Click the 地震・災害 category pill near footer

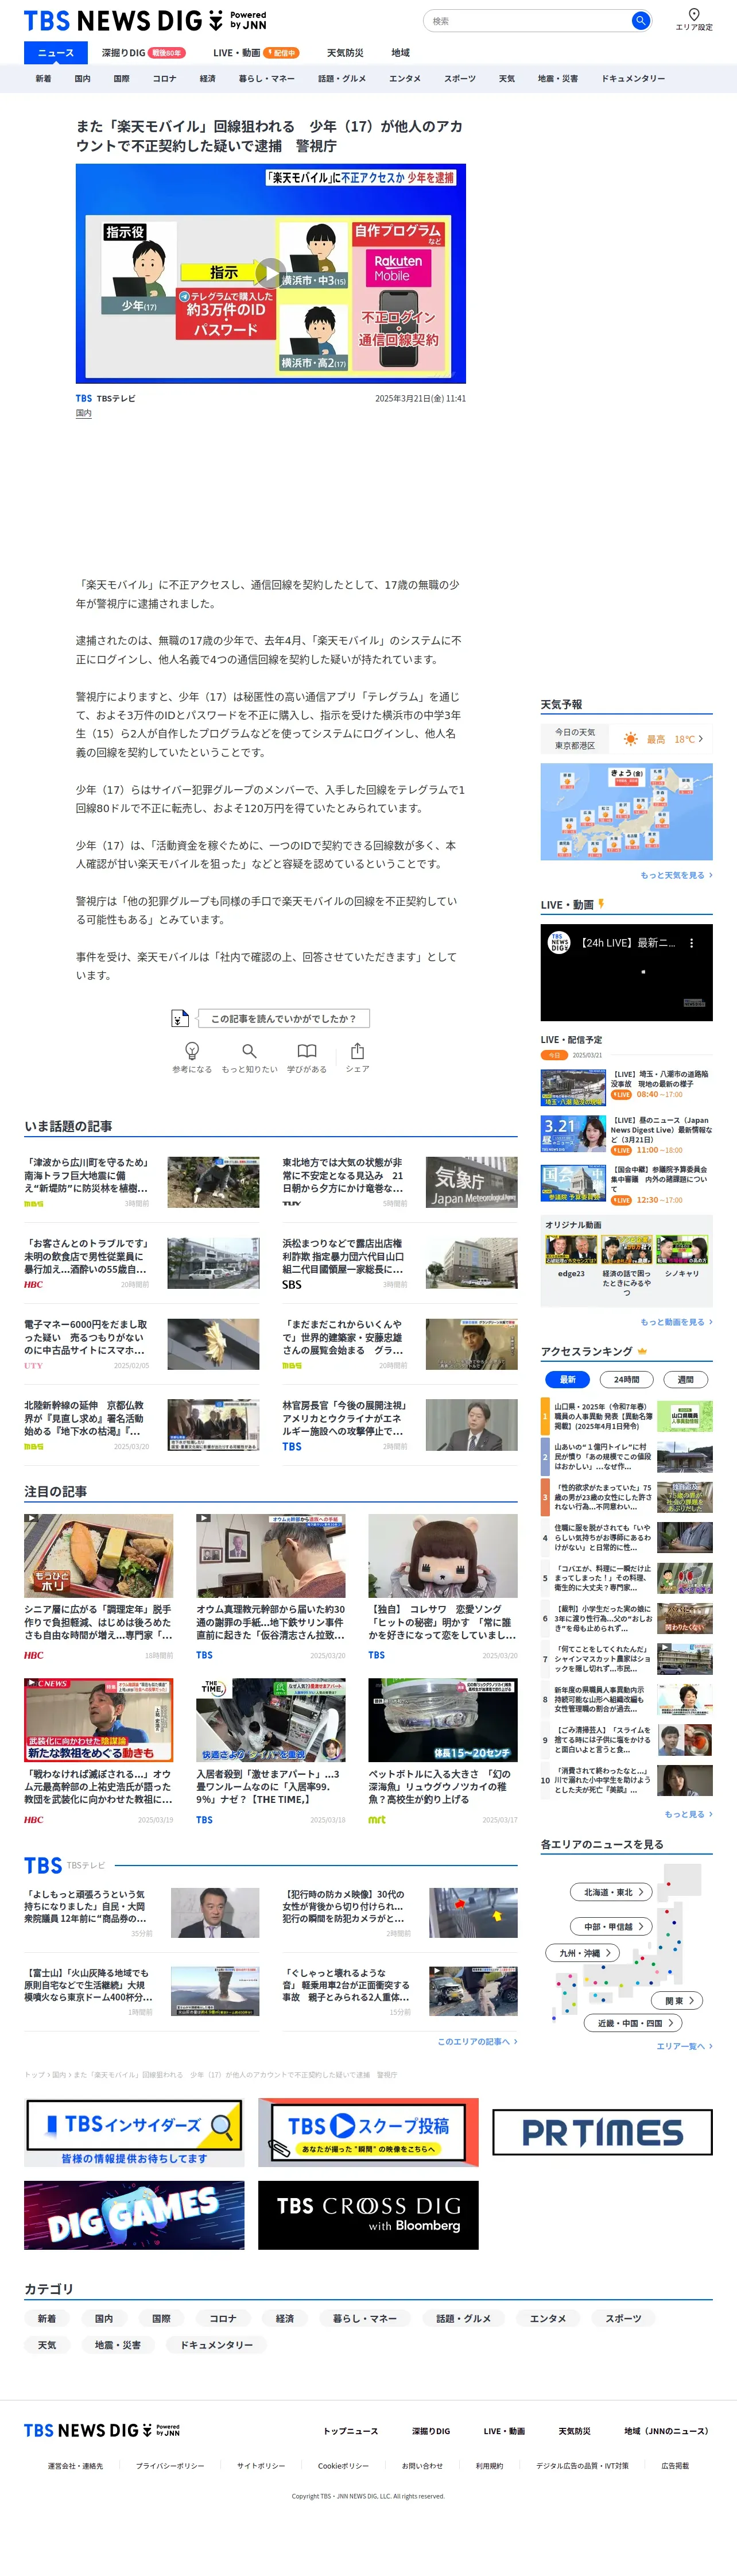coord(118,2344)
